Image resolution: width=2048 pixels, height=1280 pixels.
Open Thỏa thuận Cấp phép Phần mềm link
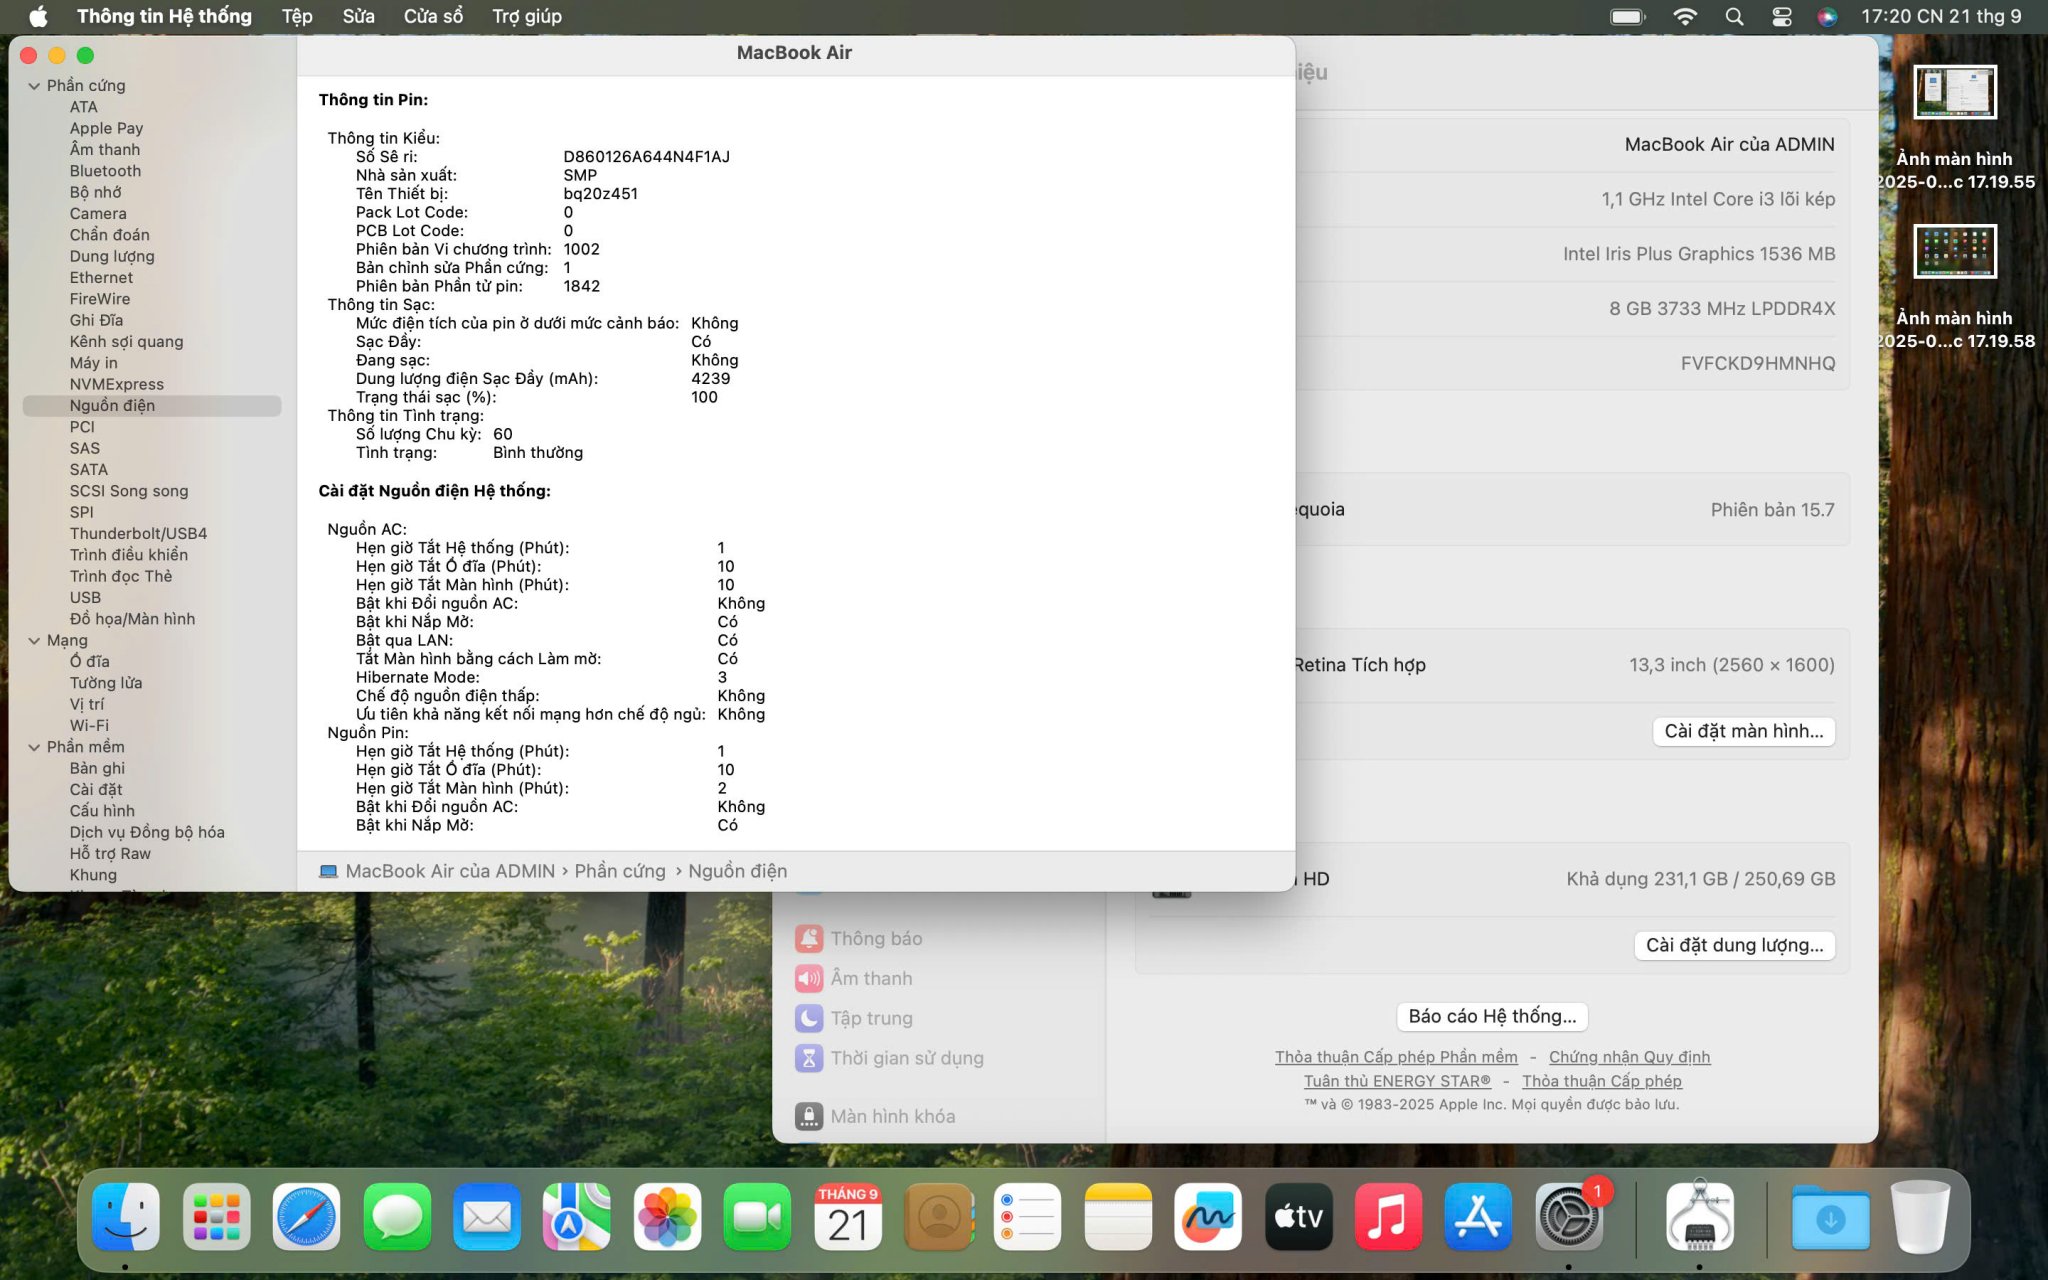(1395, 1057)
